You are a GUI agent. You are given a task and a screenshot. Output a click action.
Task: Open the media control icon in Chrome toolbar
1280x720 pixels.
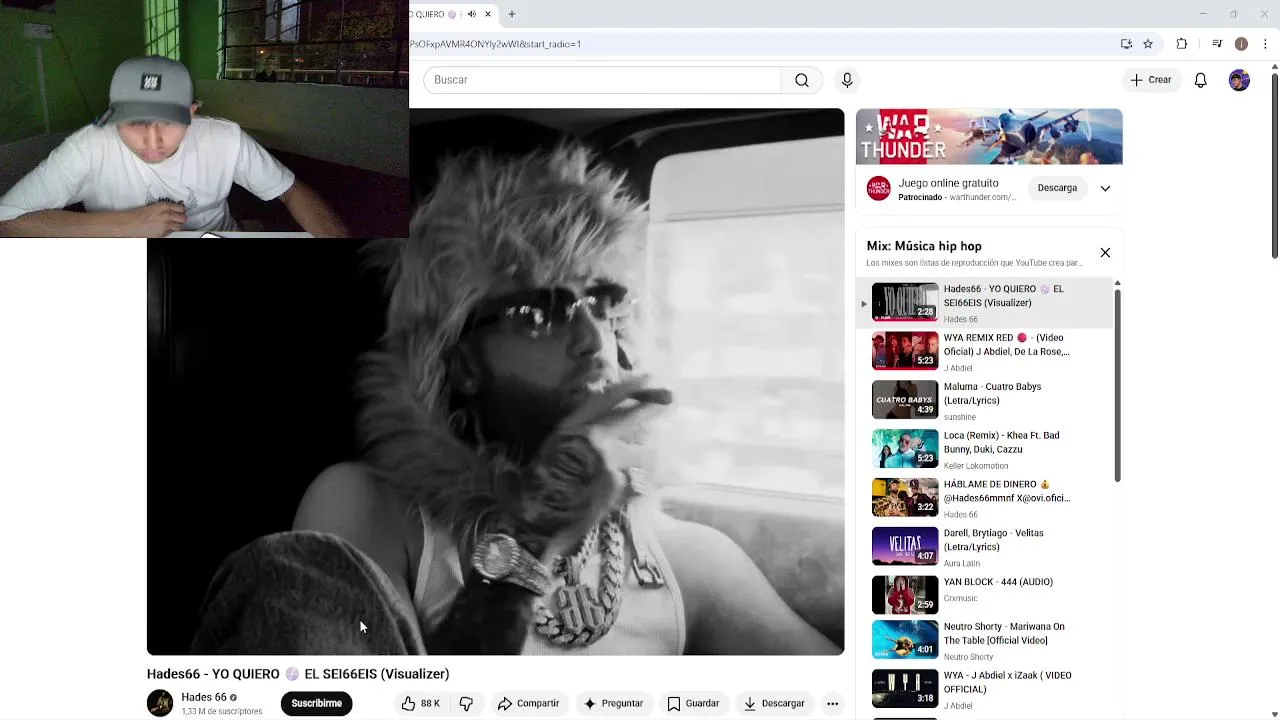[x=1217, y=44]
